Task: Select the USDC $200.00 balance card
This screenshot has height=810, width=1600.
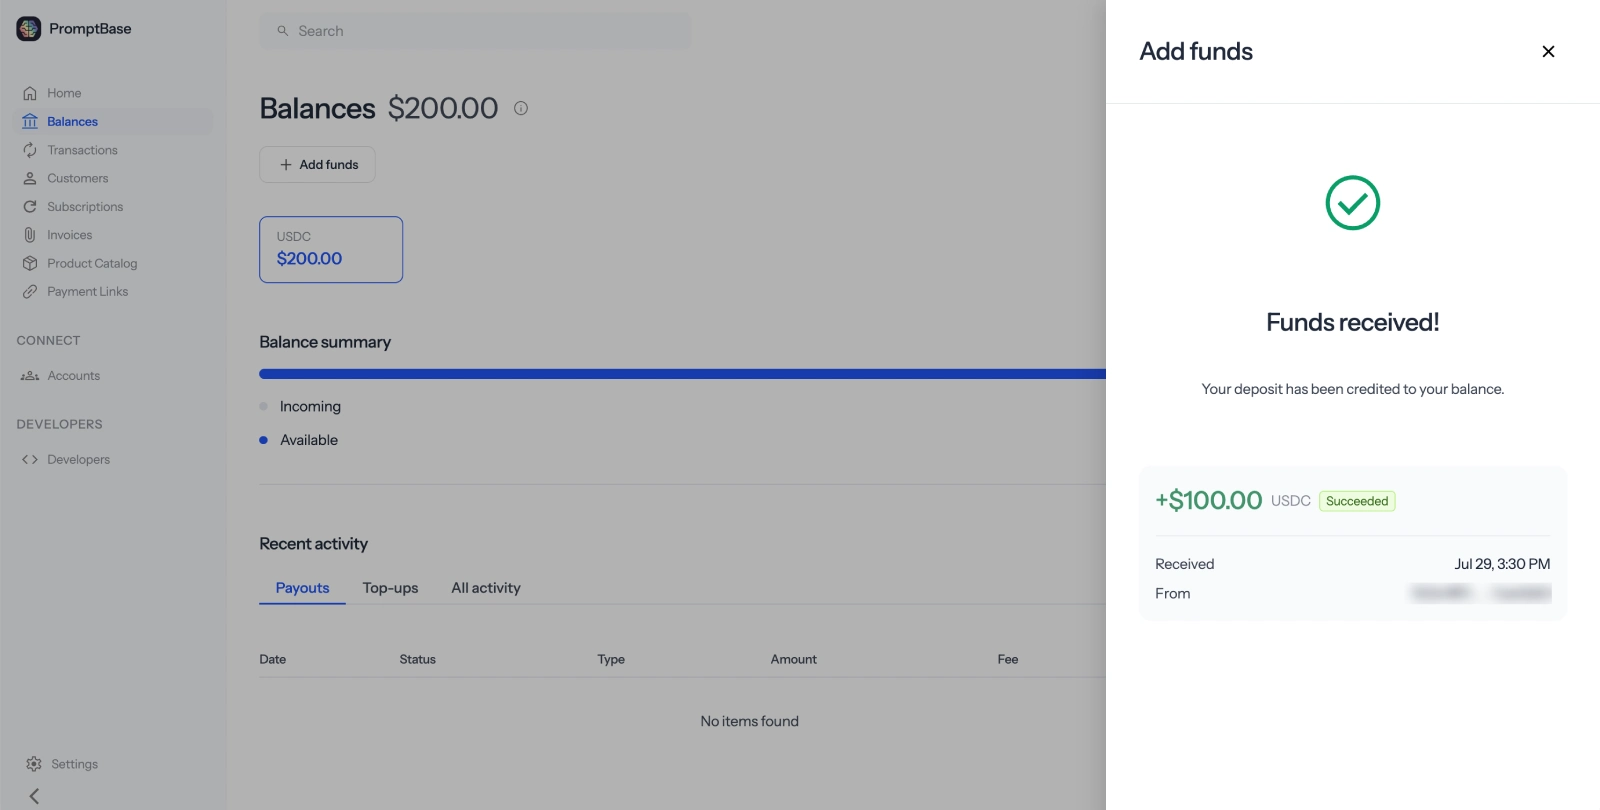Action: (x=331, y=250)
